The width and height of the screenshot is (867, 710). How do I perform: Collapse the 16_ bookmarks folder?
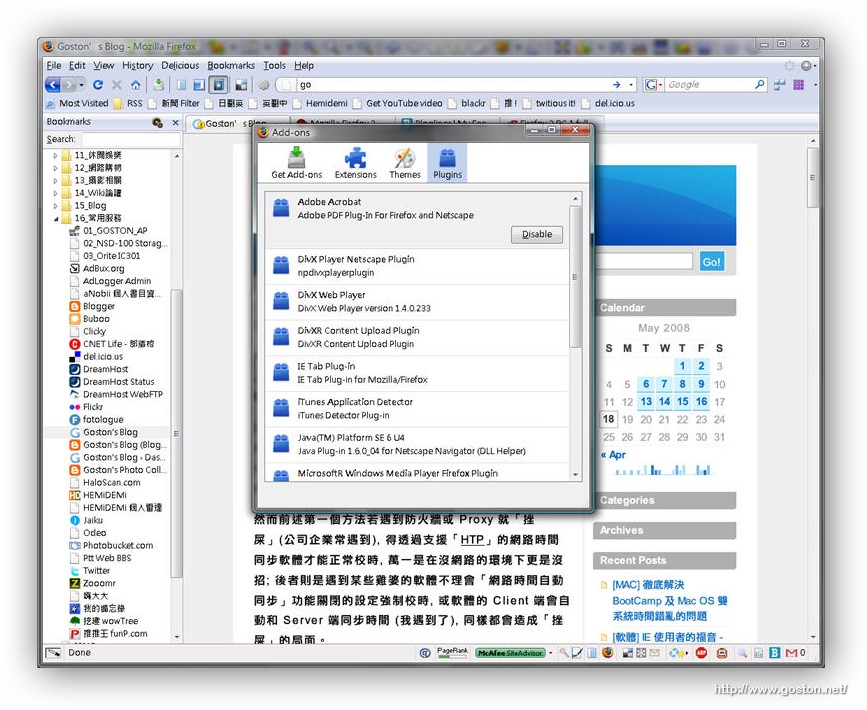[x=55, y=219]
